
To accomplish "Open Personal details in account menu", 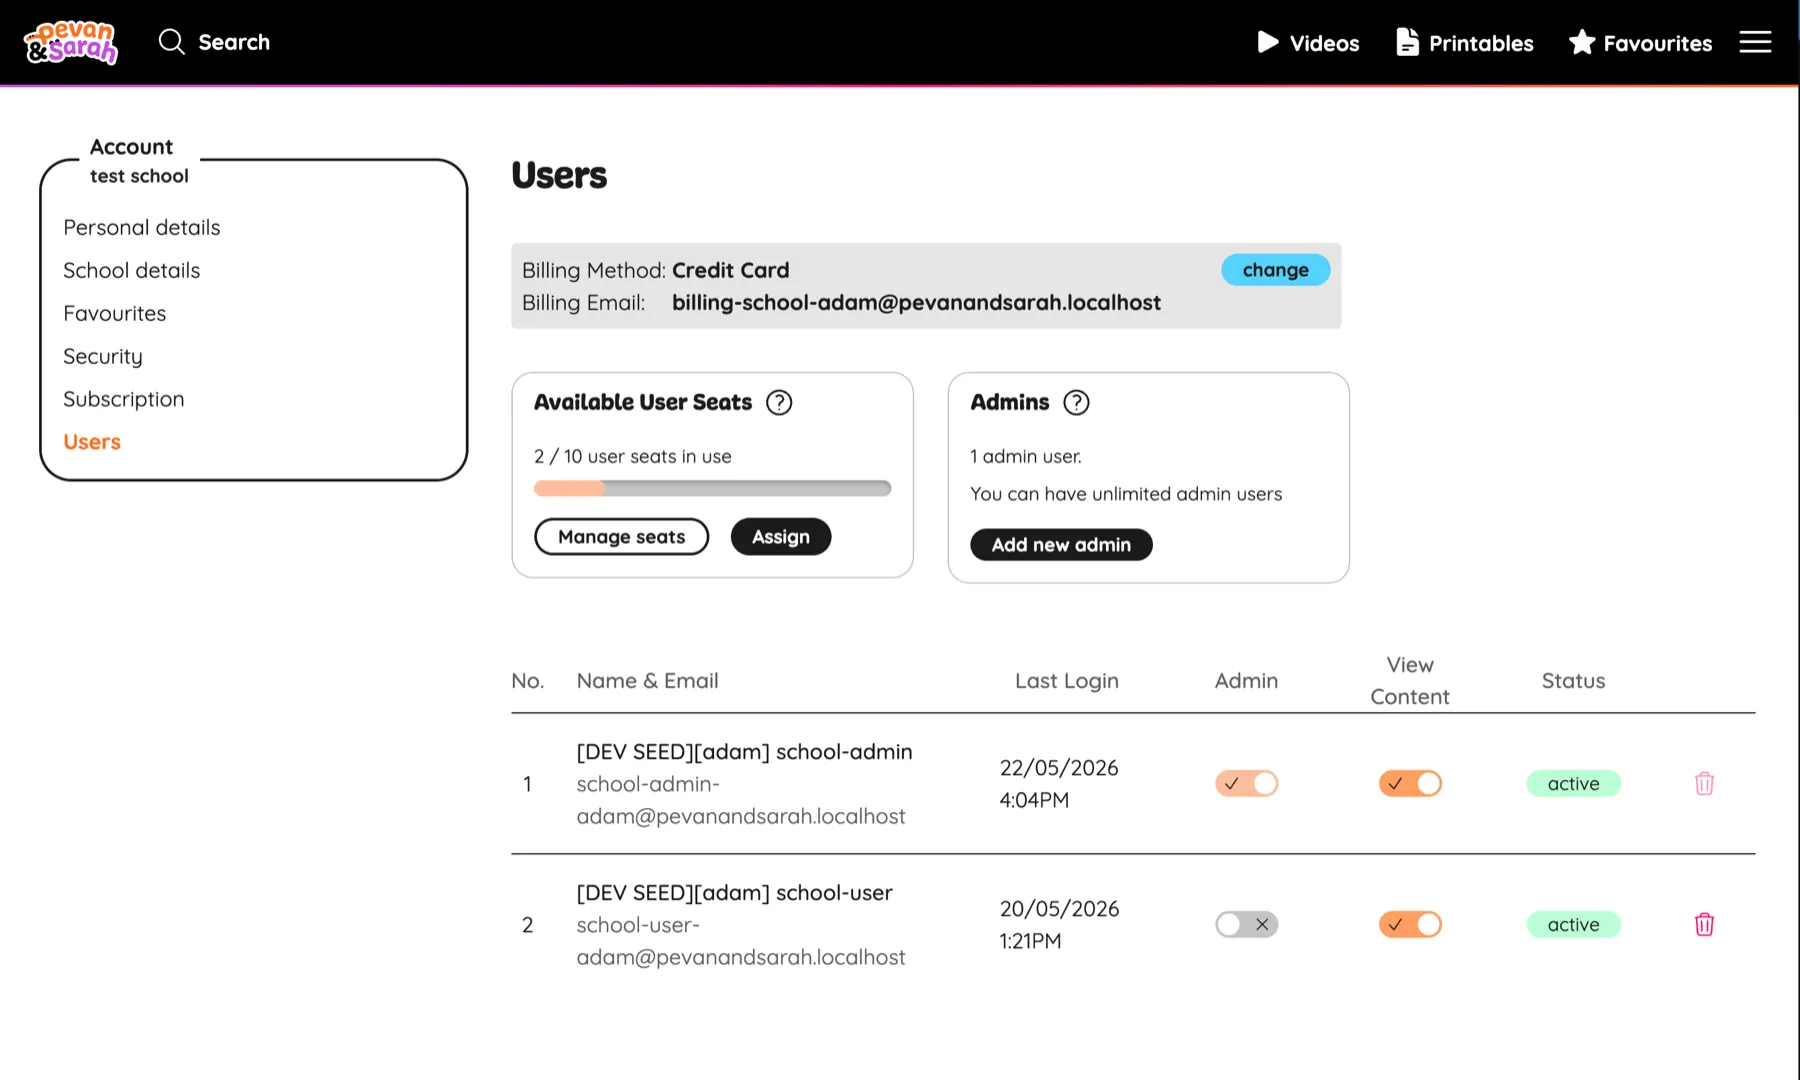I will (x=142, y=227).
